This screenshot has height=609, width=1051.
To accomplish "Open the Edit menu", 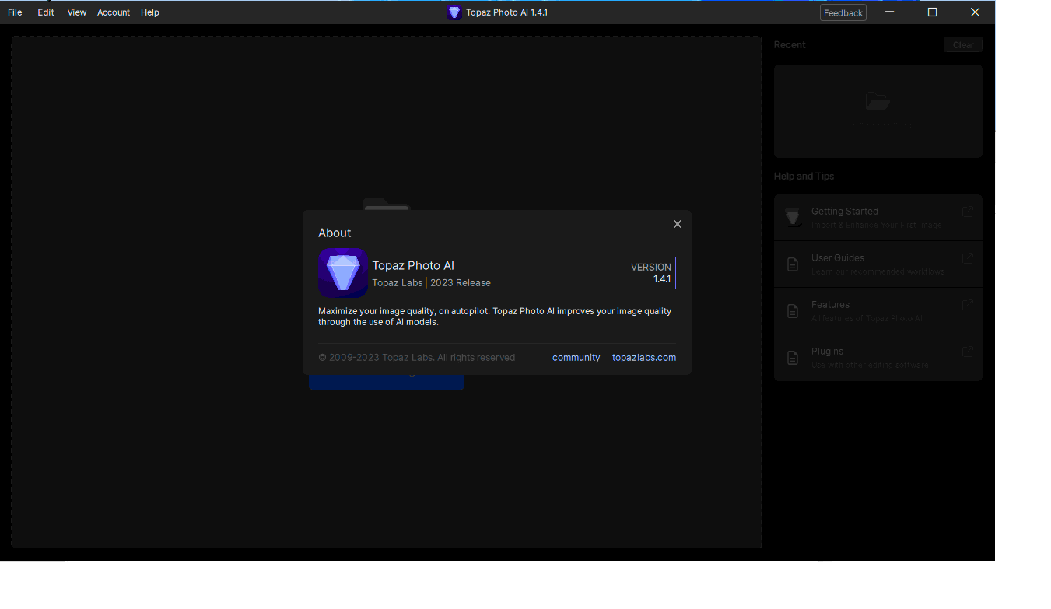I will tap(46, 13).
